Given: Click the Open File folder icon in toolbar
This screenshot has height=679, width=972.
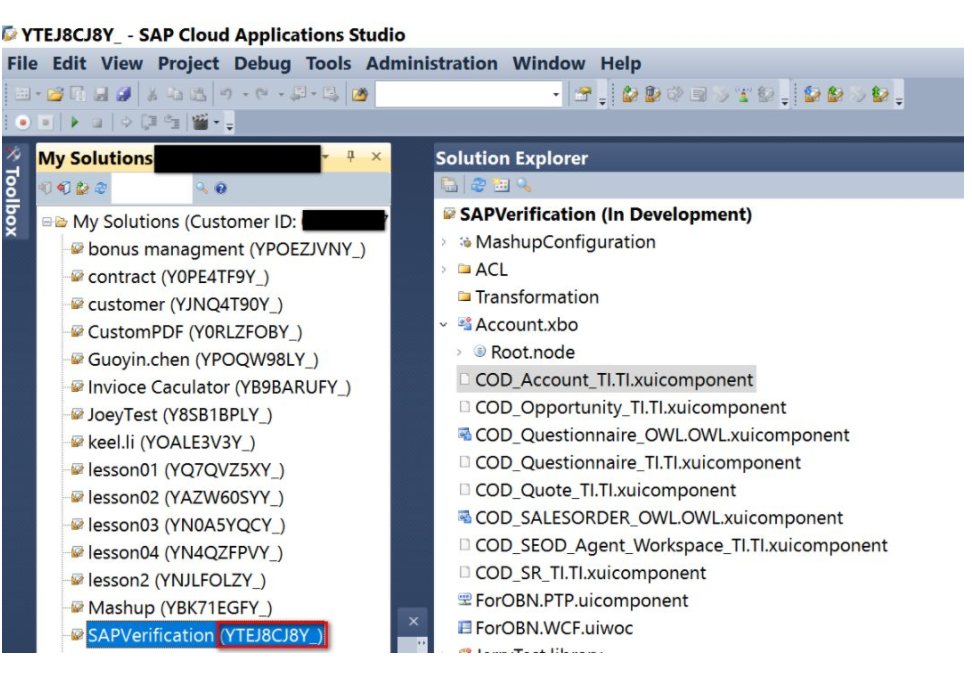Looking at the screenshot, I should [x=55, y=94].
